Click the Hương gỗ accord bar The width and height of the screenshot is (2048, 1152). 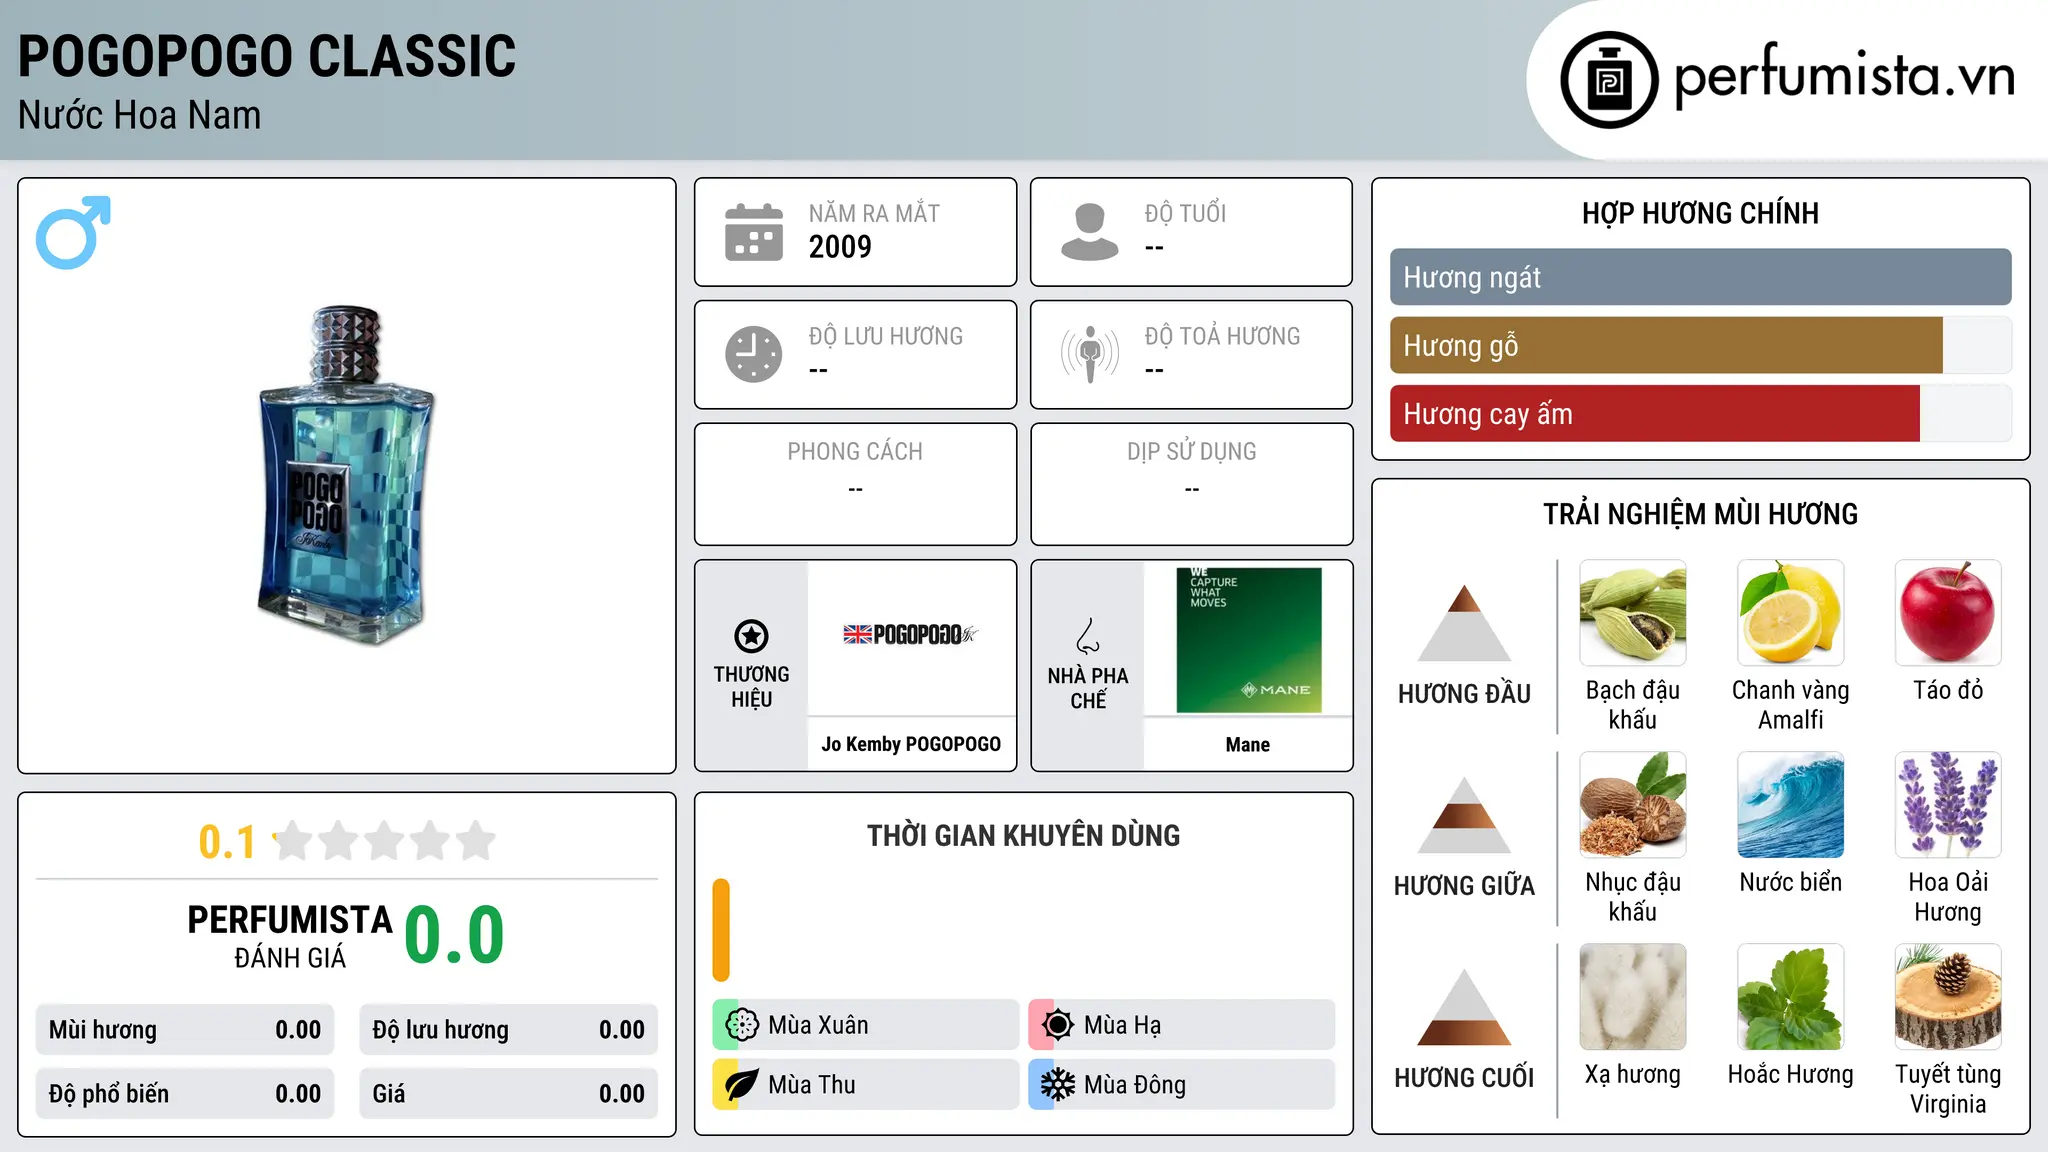1700,345
